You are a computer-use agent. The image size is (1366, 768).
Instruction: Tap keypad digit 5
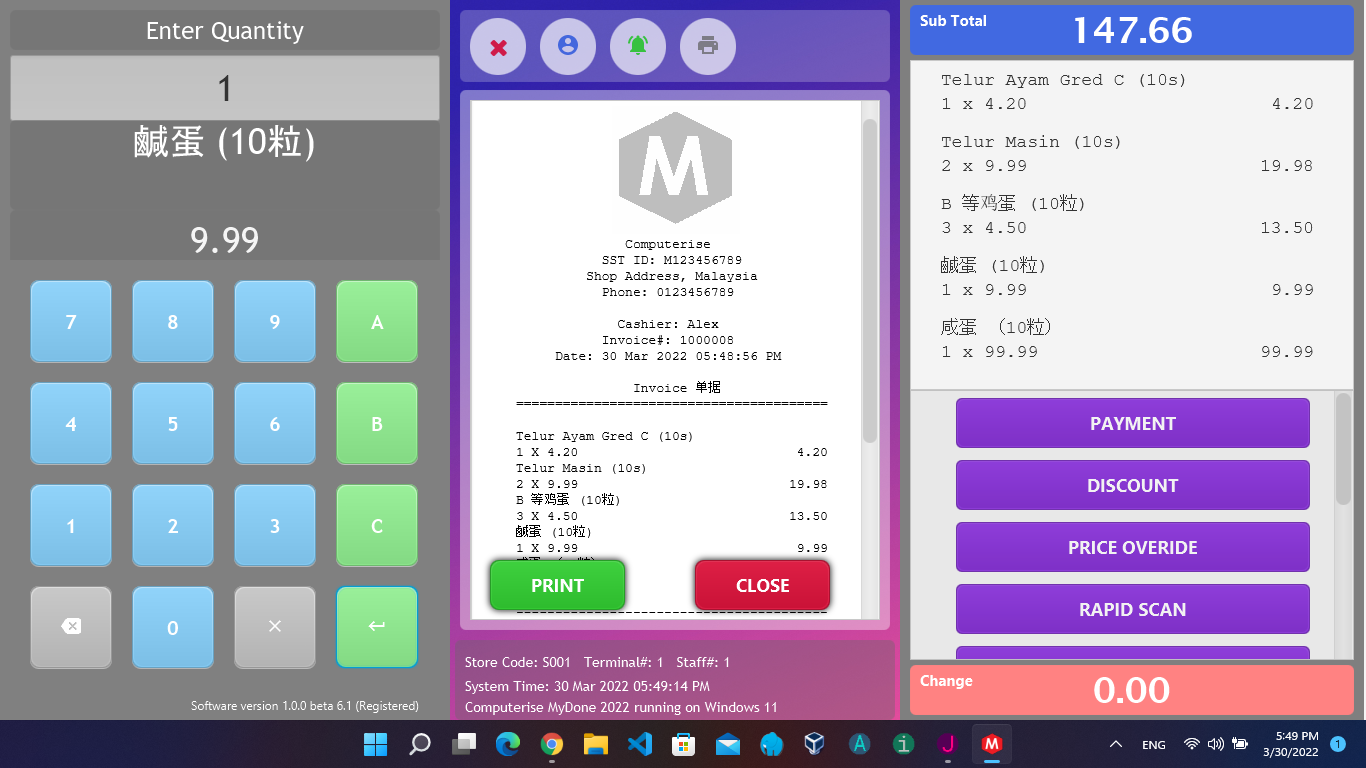173,424
